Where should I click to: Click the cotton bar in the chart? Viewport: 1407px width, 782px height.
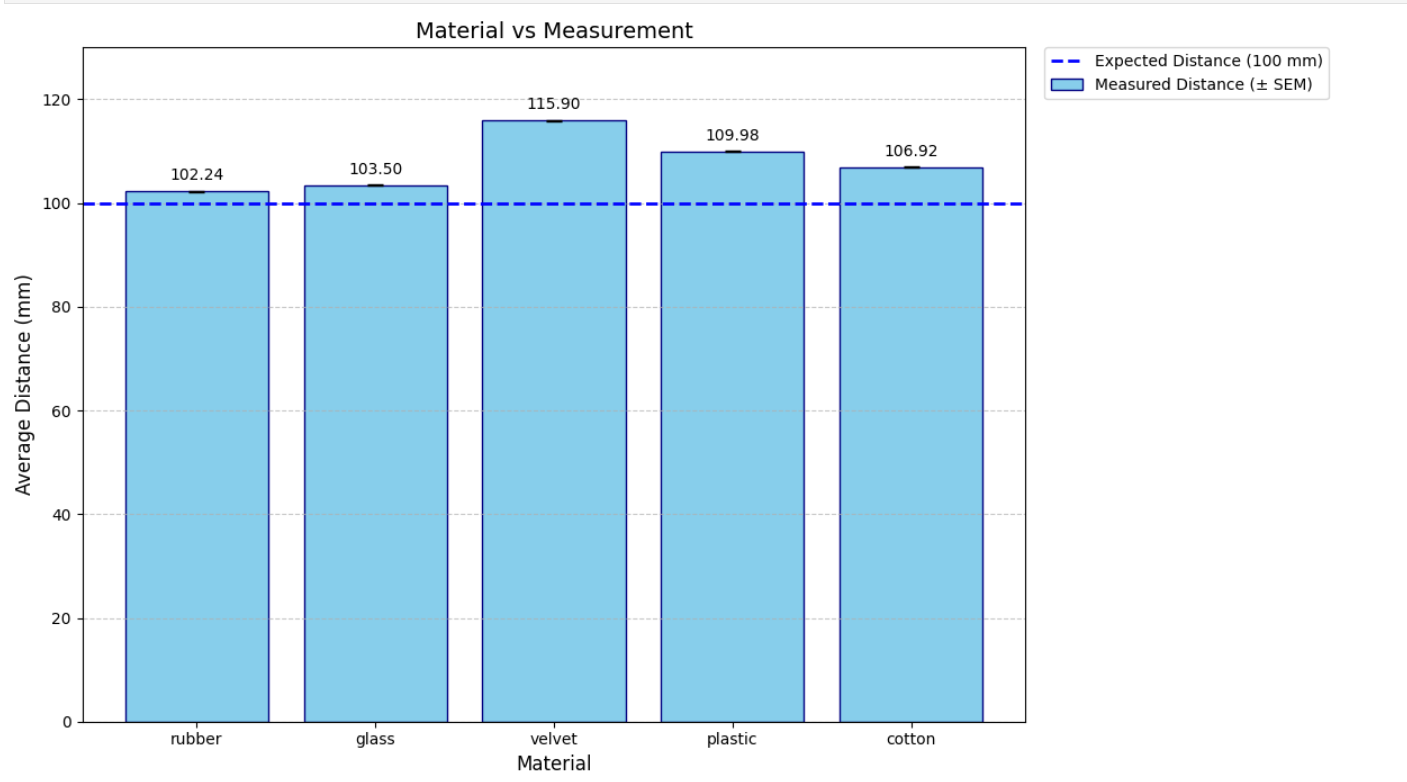(x=910, y=445)
